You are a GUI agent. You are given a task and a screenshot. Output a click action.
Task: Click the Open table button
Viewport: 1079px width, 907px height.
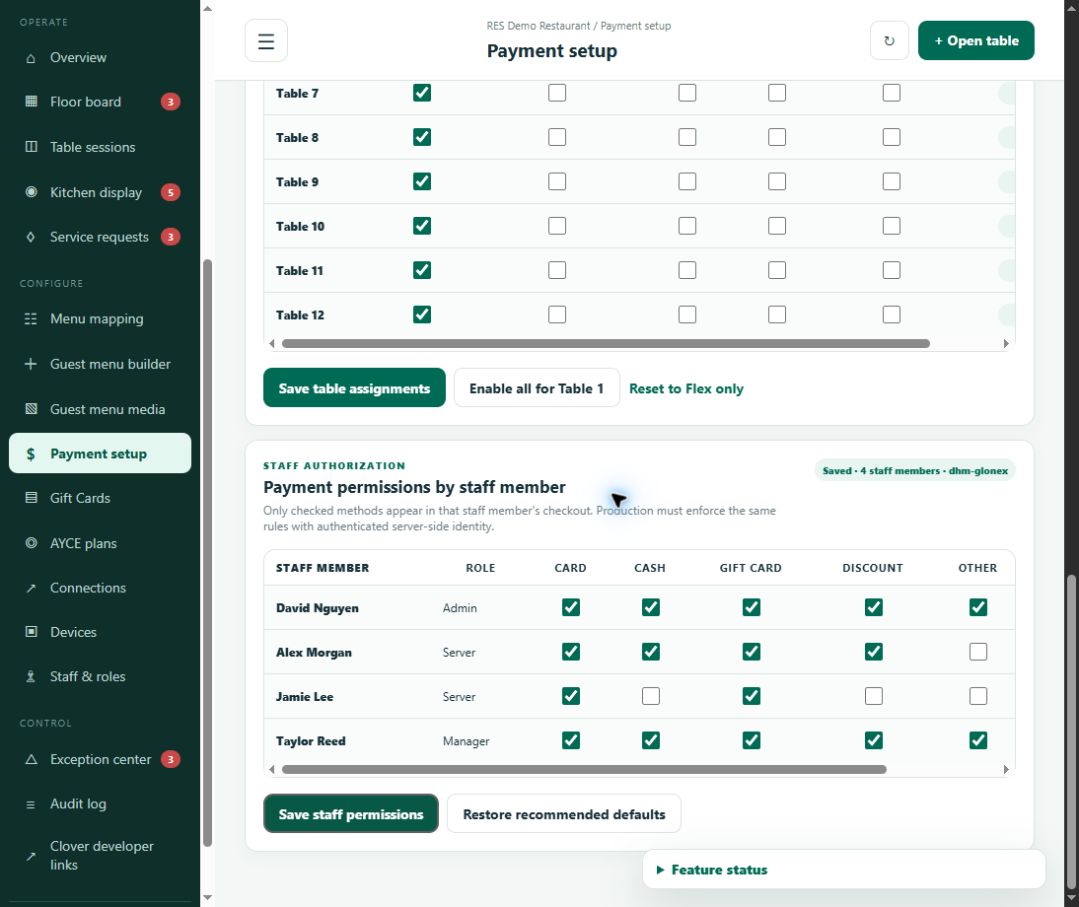click(976, 41)
